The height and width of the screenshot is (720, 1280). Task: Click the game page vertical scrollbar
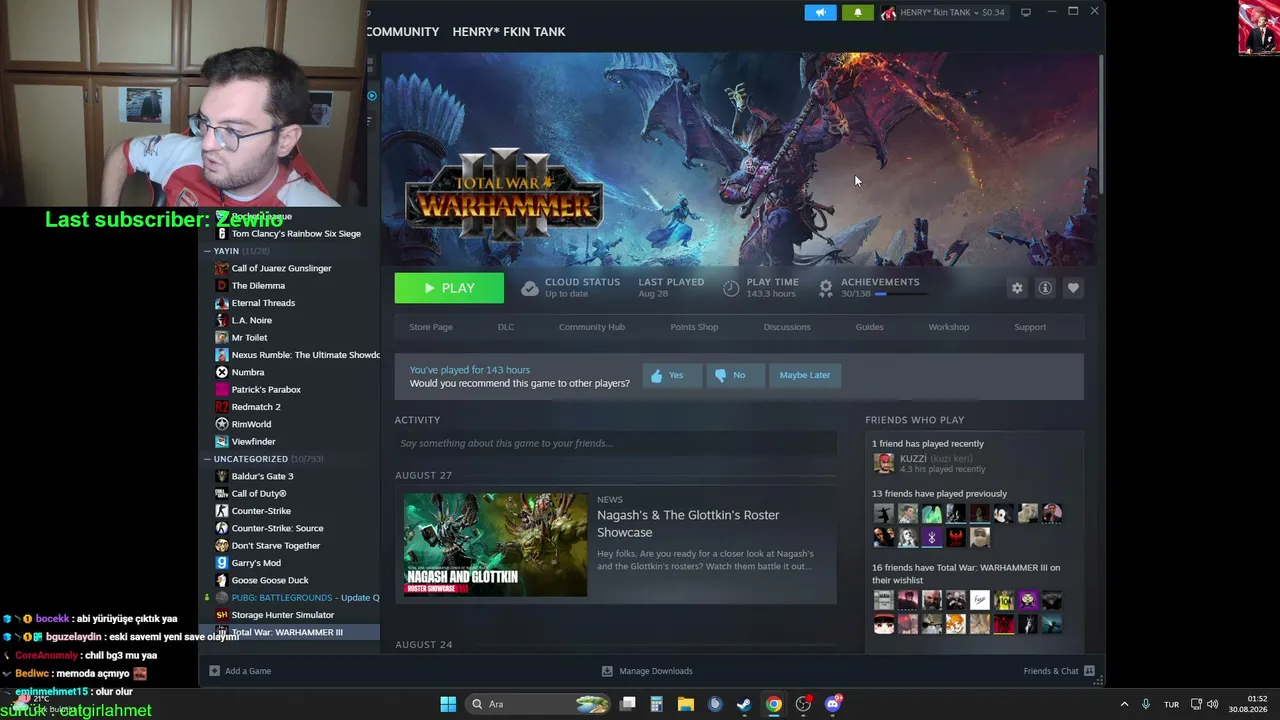1101,125
